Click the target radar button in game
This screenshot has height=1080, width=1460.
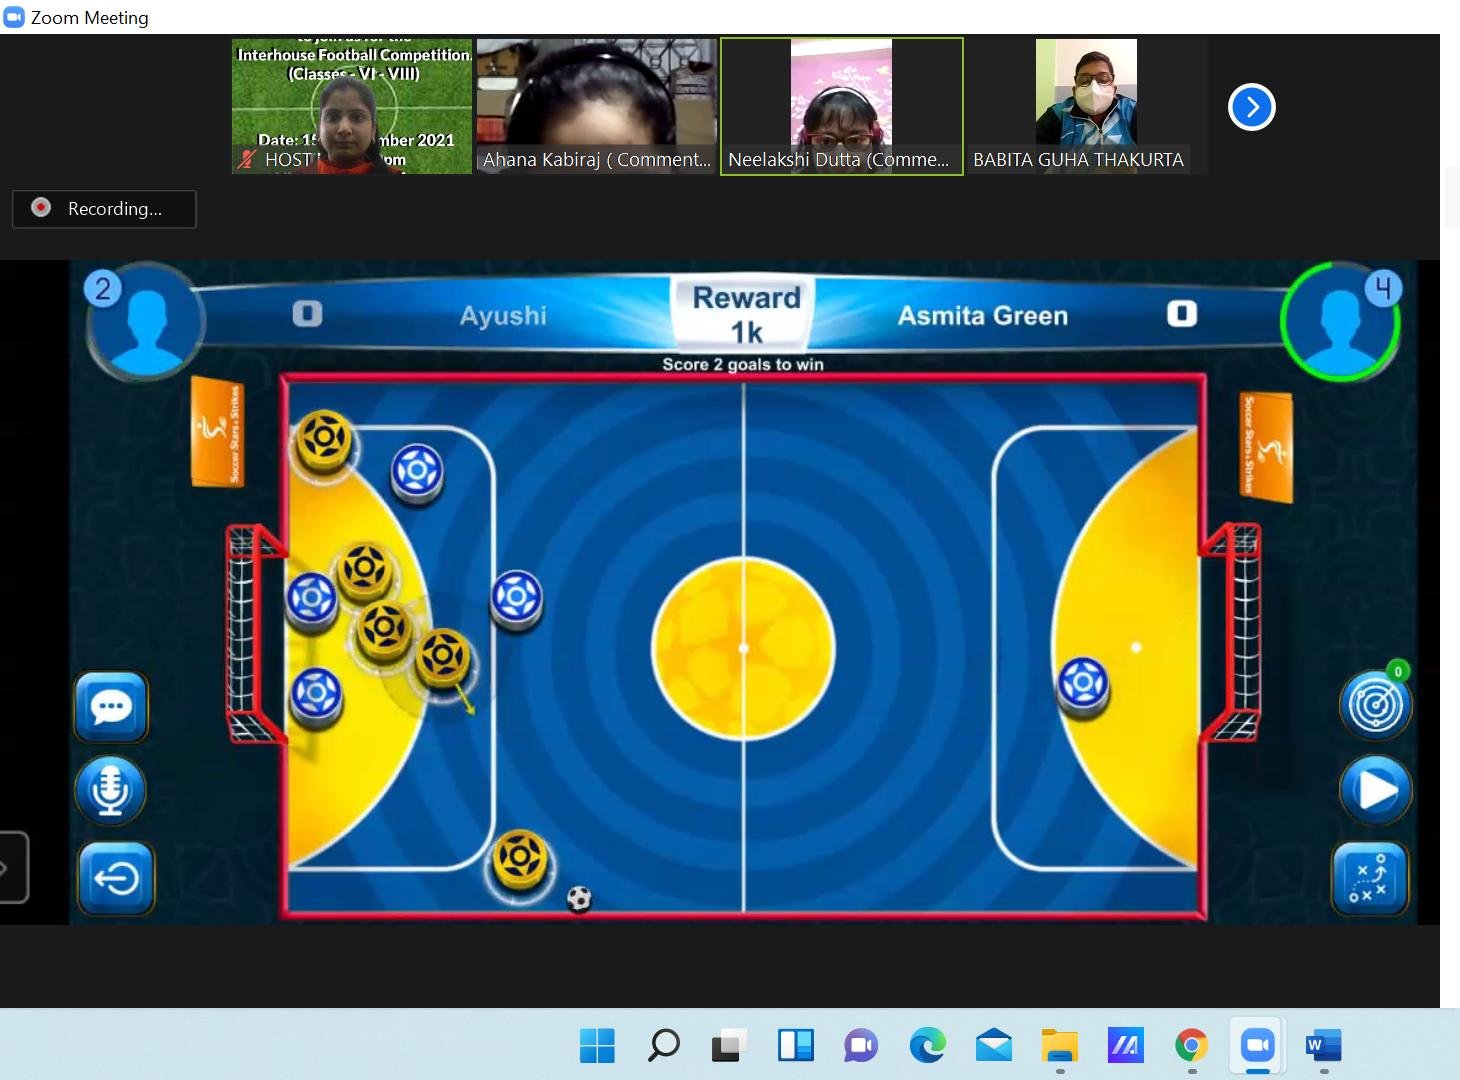[x=1376, y=704]
